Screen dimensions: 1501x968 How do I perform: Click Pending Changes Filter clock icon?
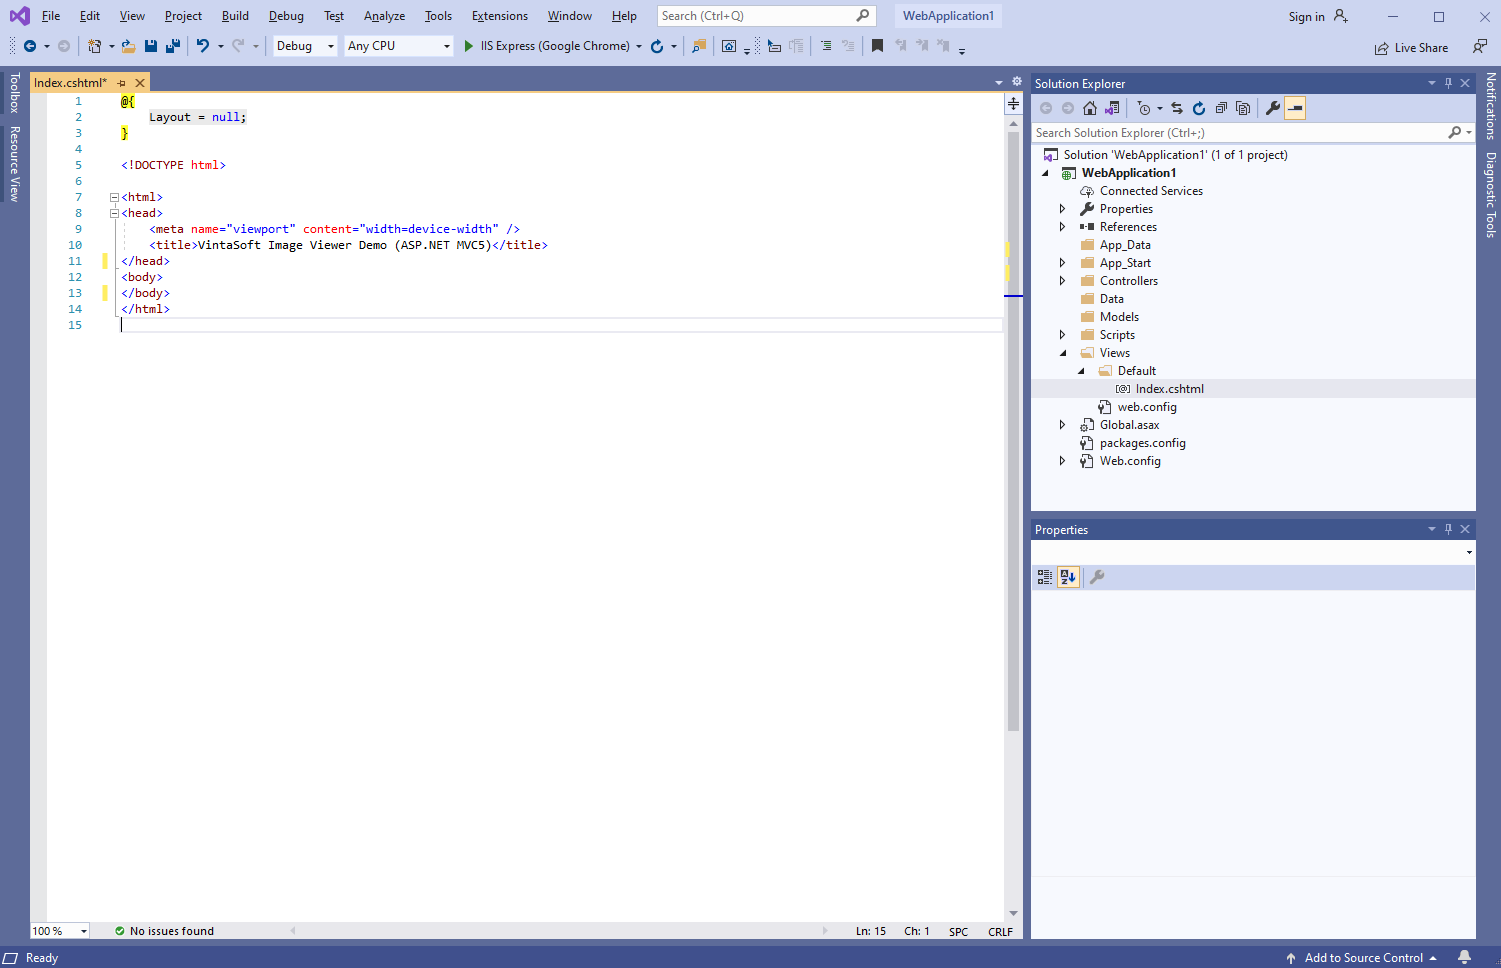click(x=1144, y=108)
